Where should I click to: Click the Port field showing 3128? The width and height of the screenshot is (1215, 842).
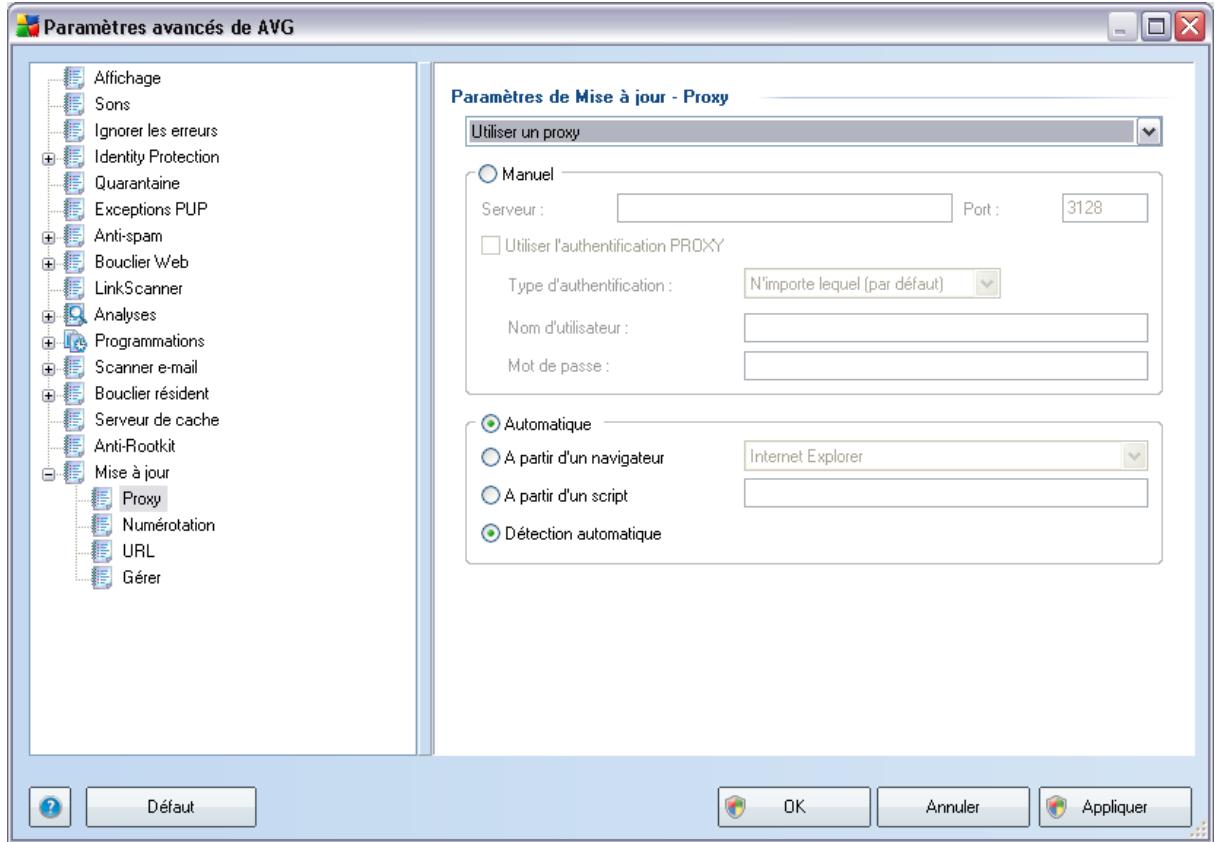[x=1103, y=206]
